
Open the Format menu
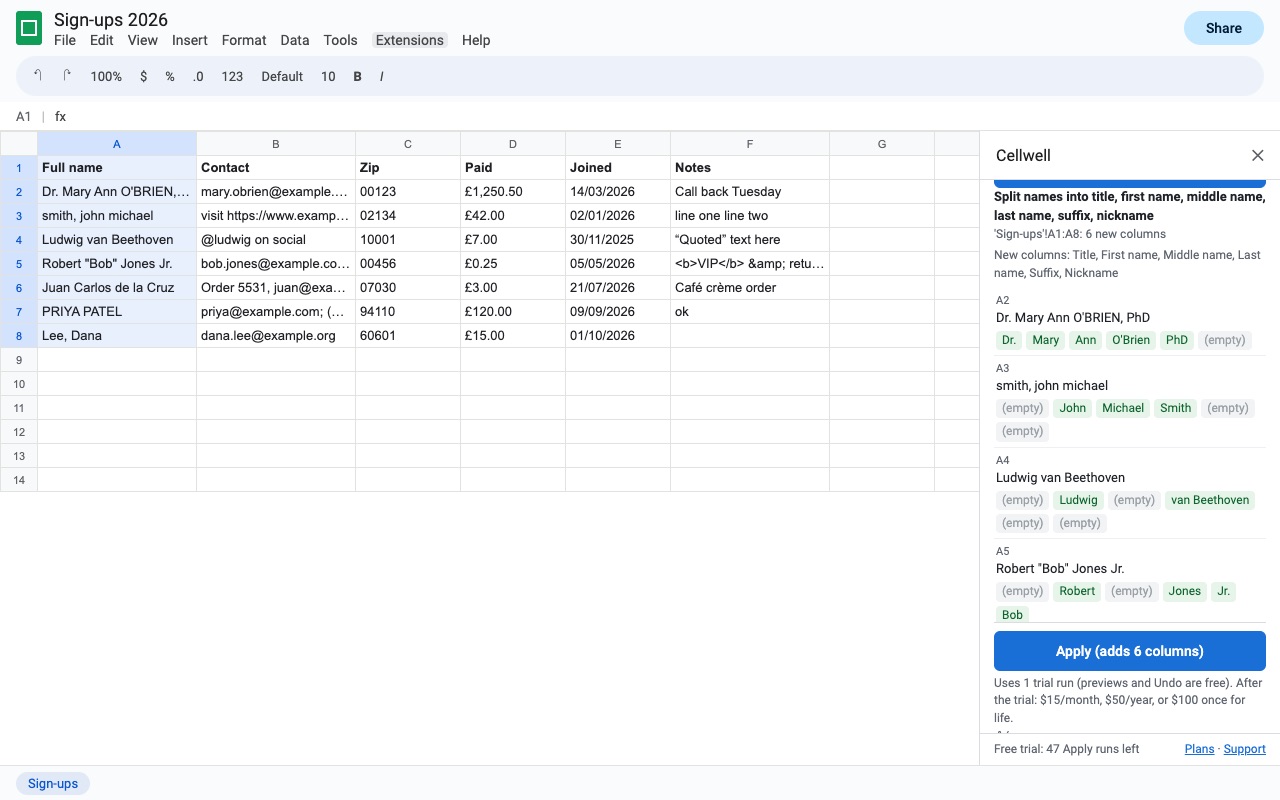tap(244, 40)
